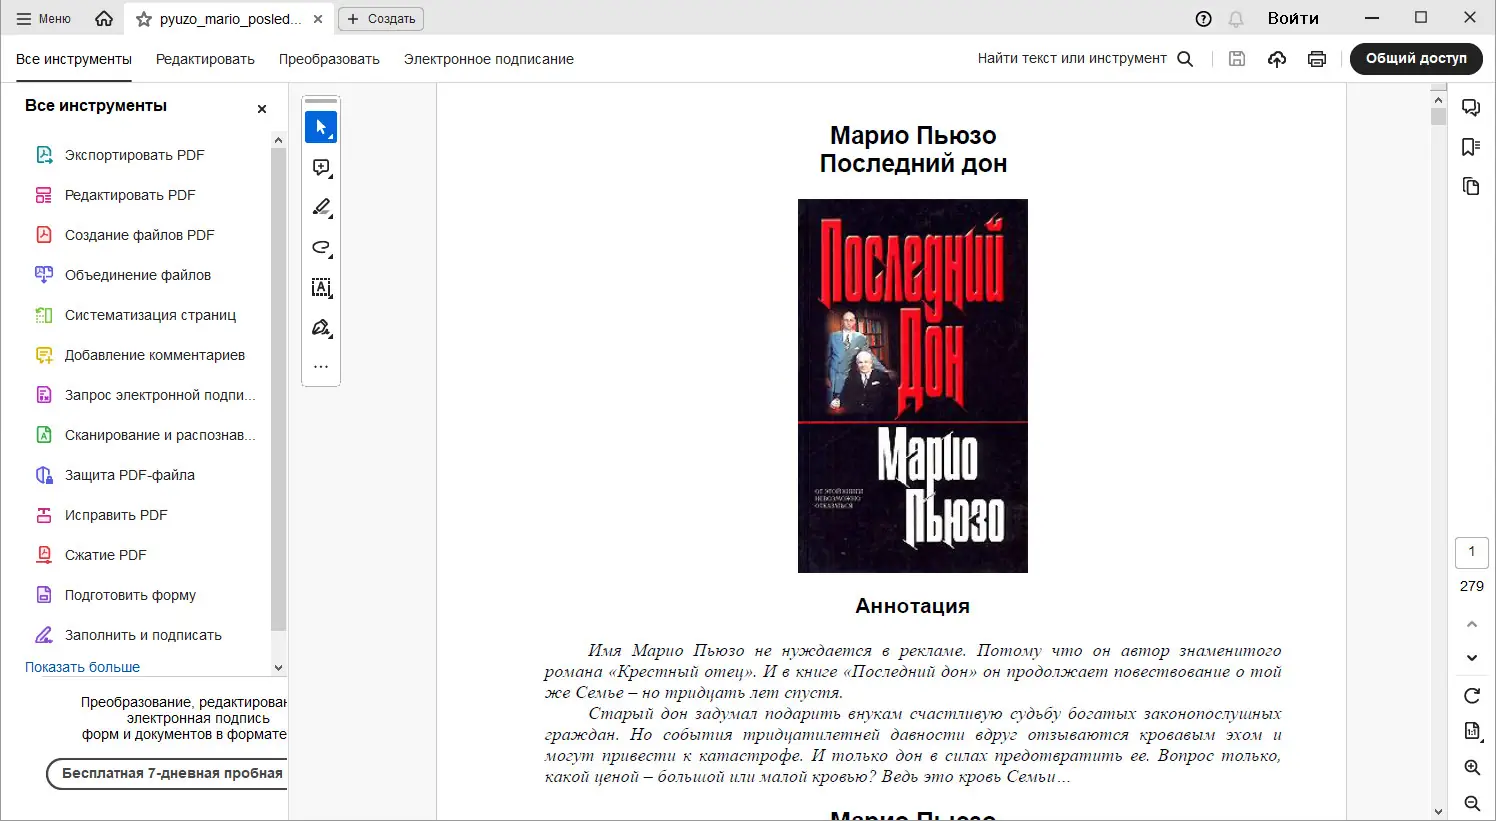Select the Fill and sign pen tool

321,327
